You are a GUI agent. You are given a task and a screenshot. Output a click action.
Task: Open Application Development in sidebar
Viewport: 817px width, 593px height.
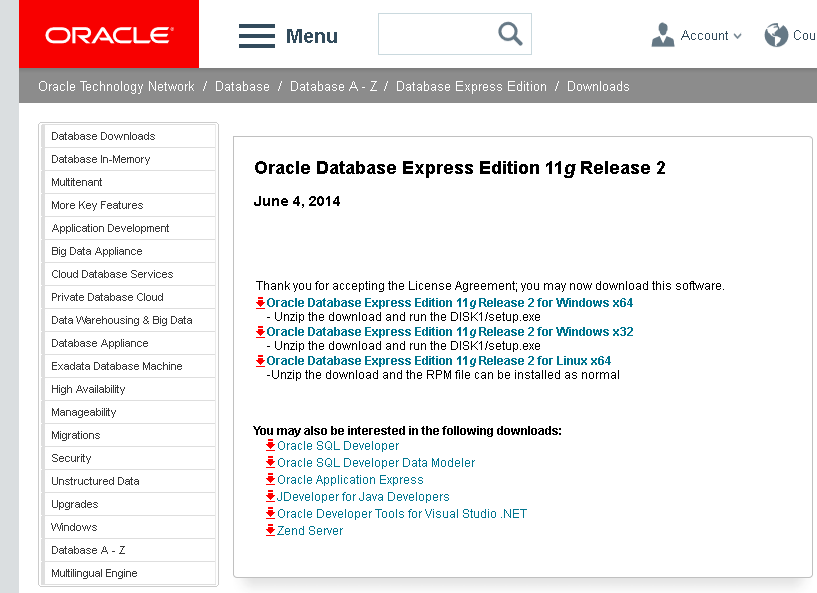(130, 228)
